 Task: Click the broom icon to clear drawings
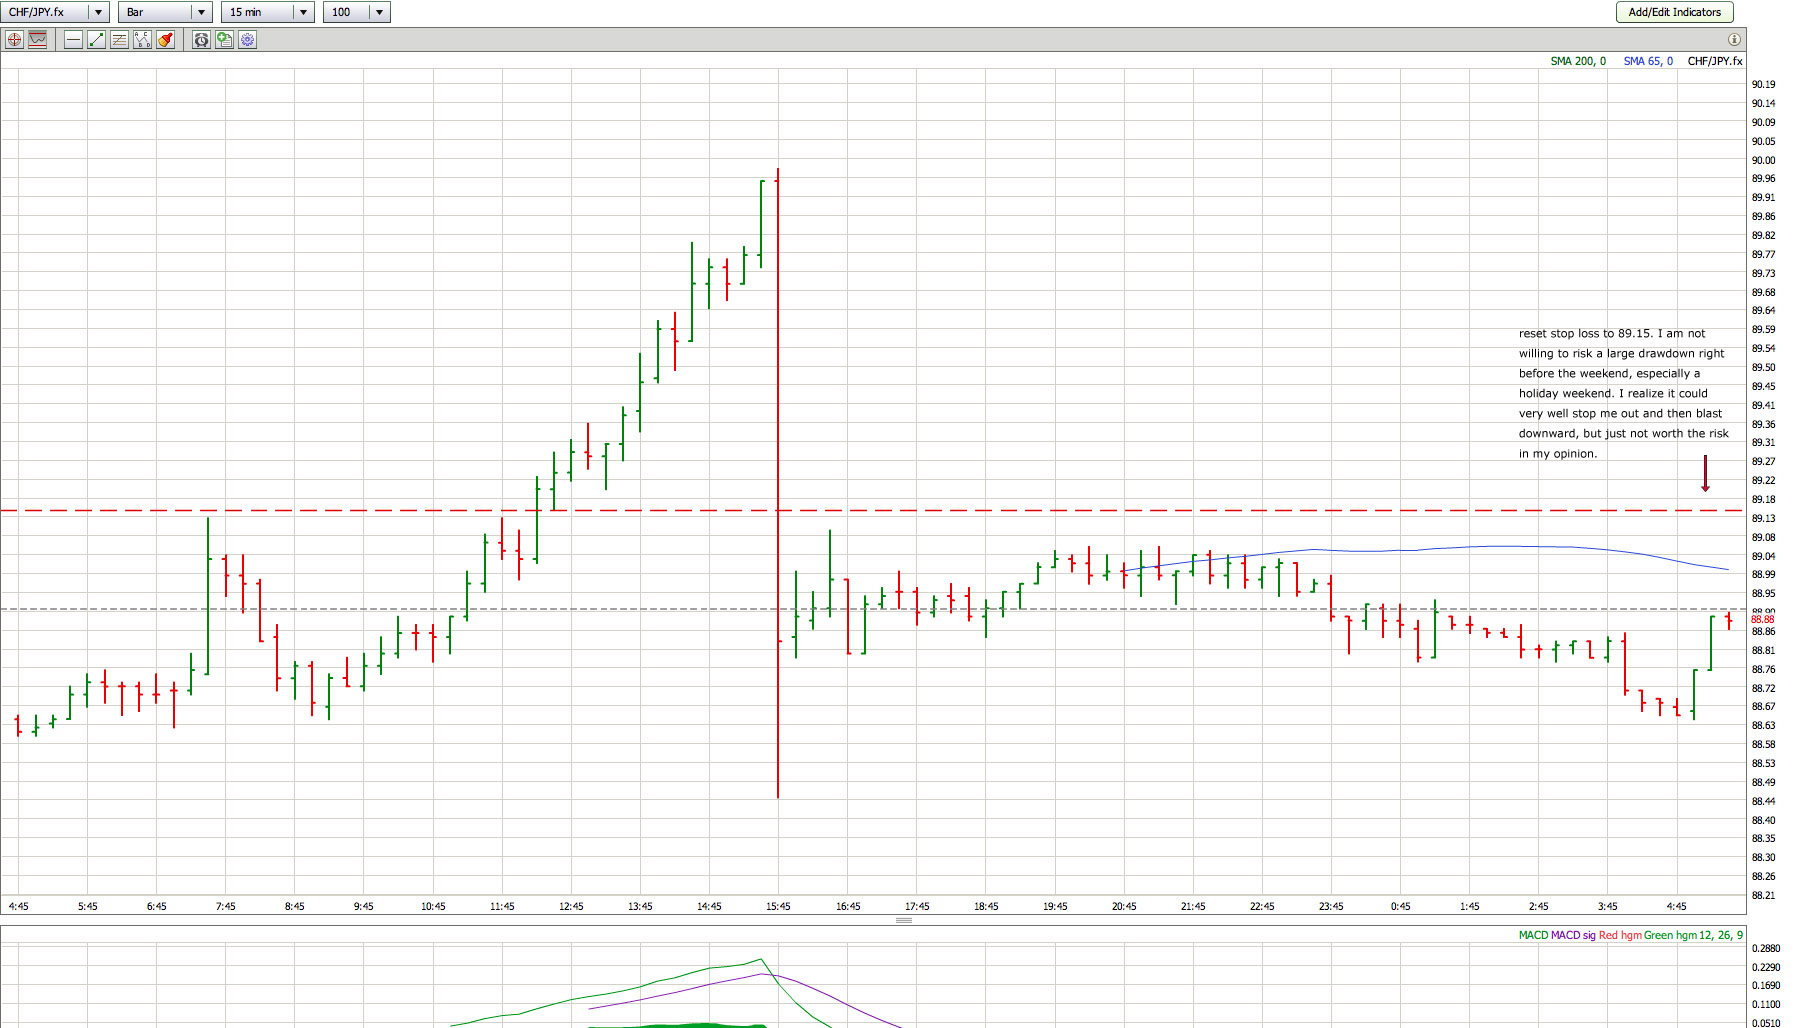click(x=165, y=40)
